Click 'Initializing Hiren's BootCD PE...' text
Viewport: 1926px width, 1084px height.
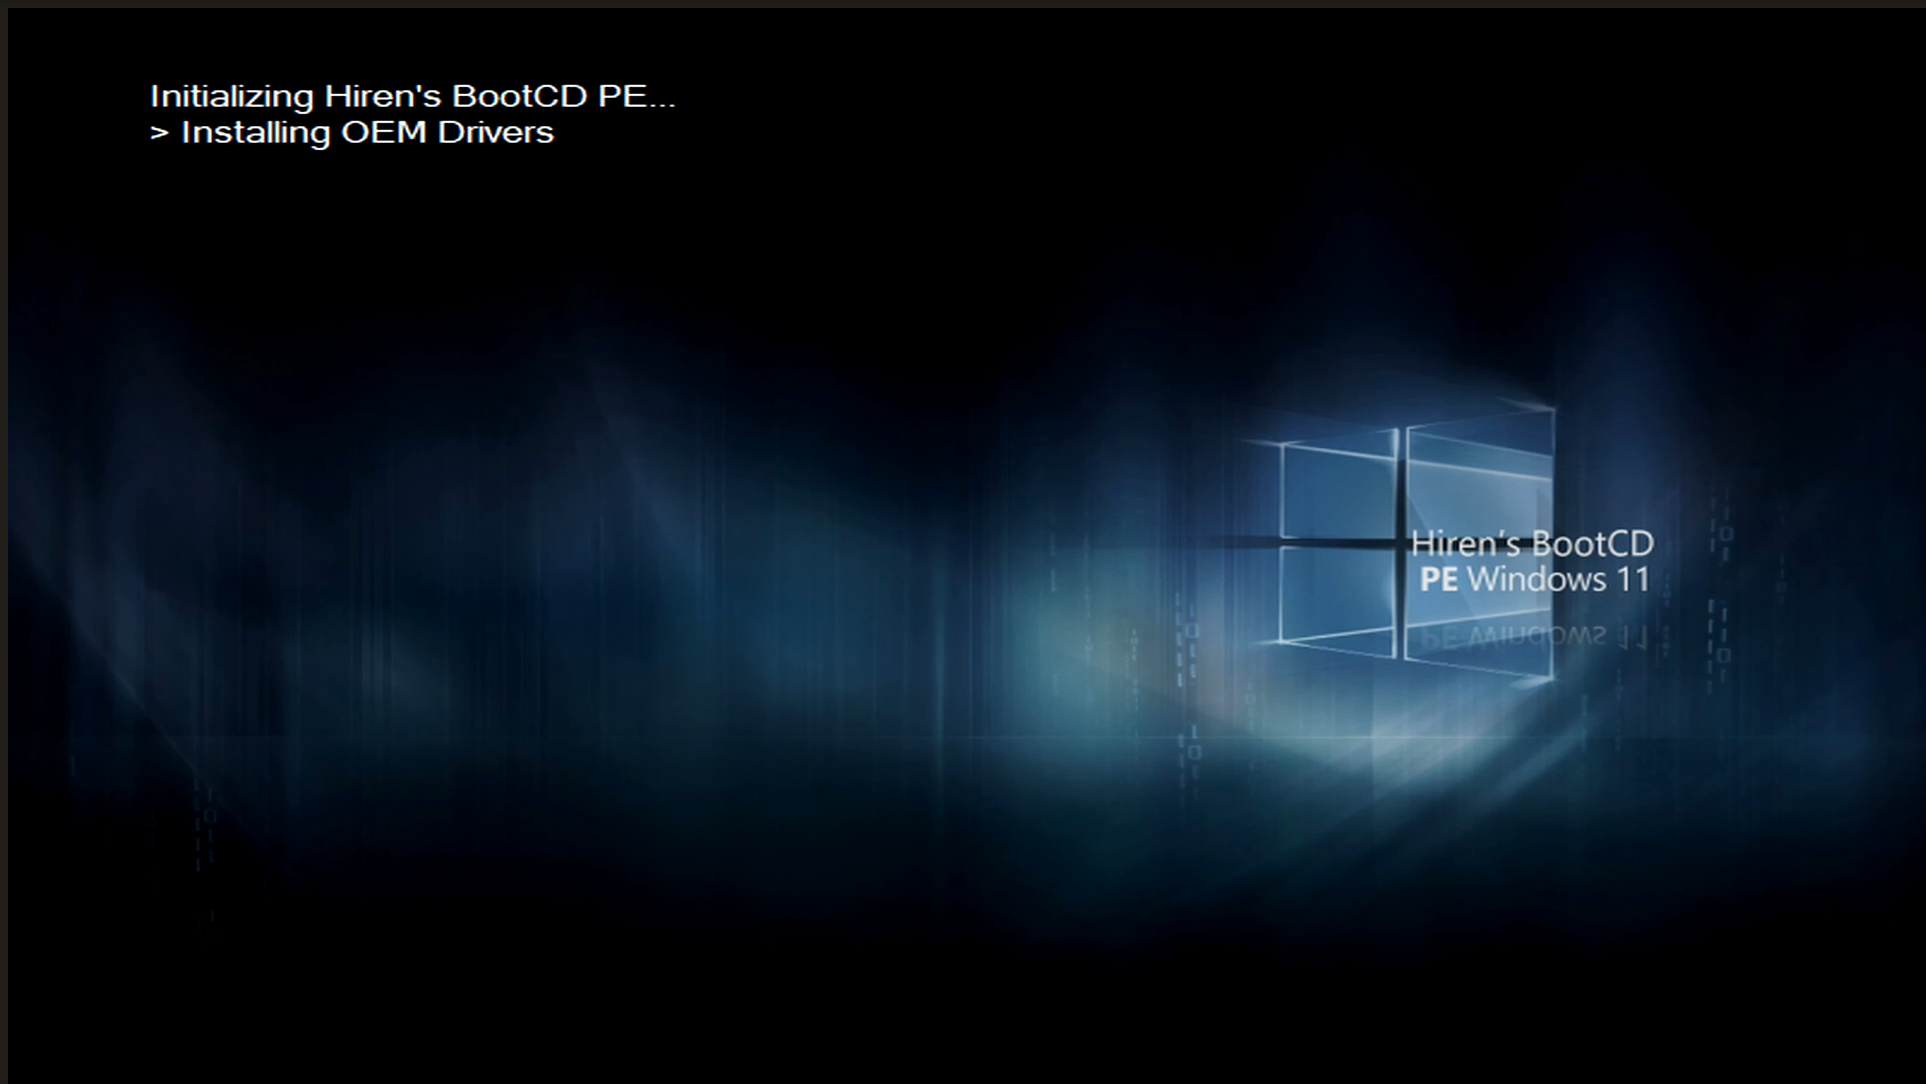click(412, 96)
